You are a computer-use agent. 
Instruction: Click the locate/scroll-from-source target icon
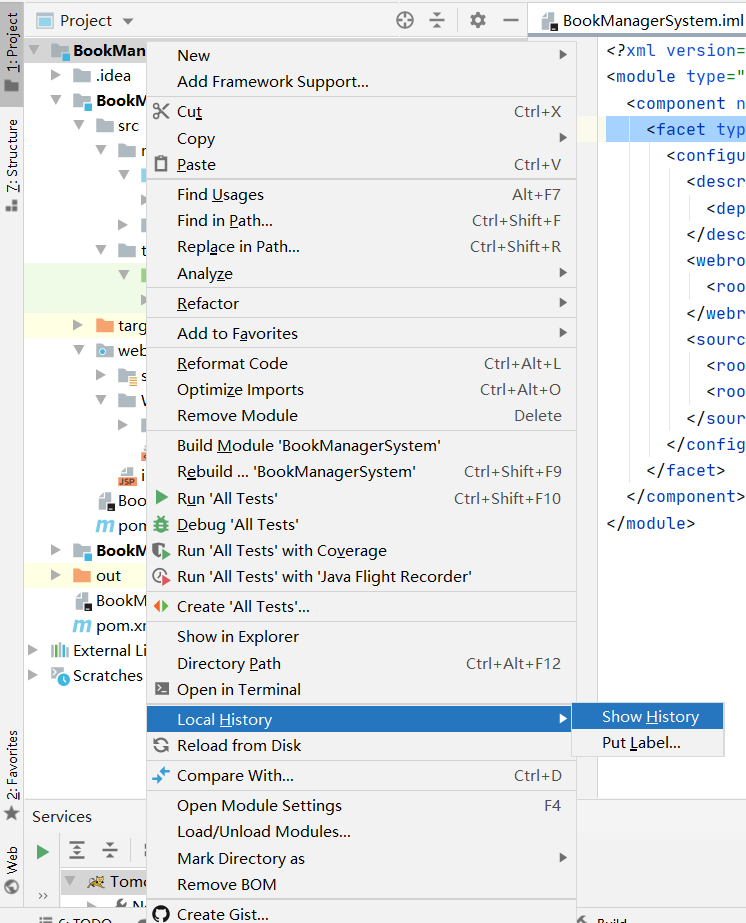(405, 21)
